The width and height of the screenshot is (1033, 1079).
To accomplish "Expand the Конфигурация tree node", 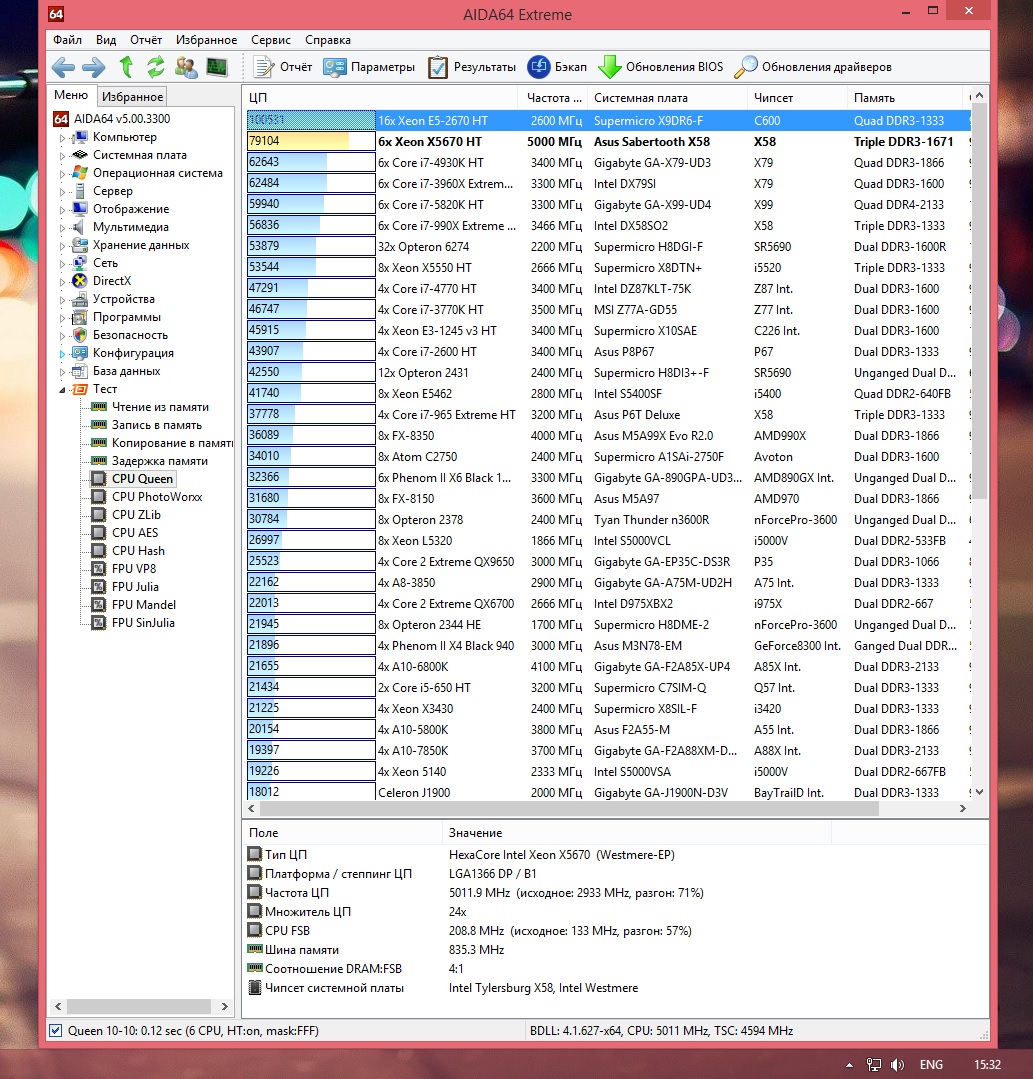I will (62, 354).
